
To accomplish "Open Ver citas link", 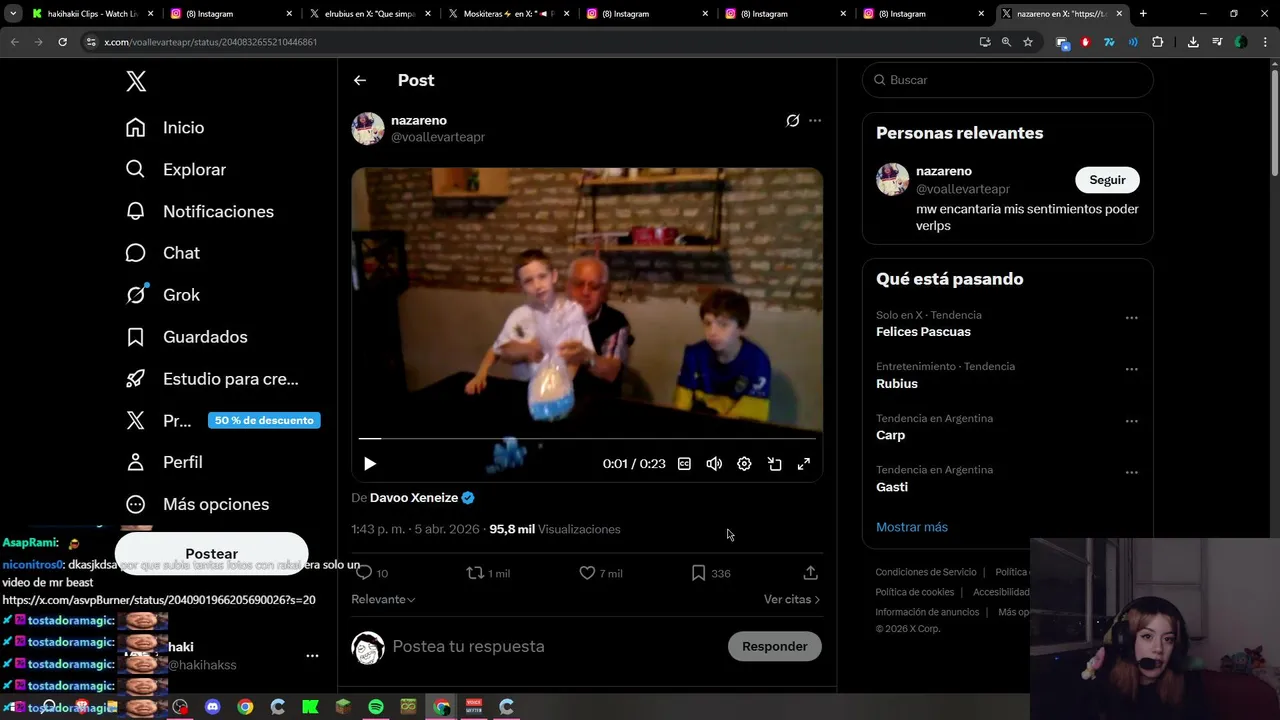I will (792, 599).
